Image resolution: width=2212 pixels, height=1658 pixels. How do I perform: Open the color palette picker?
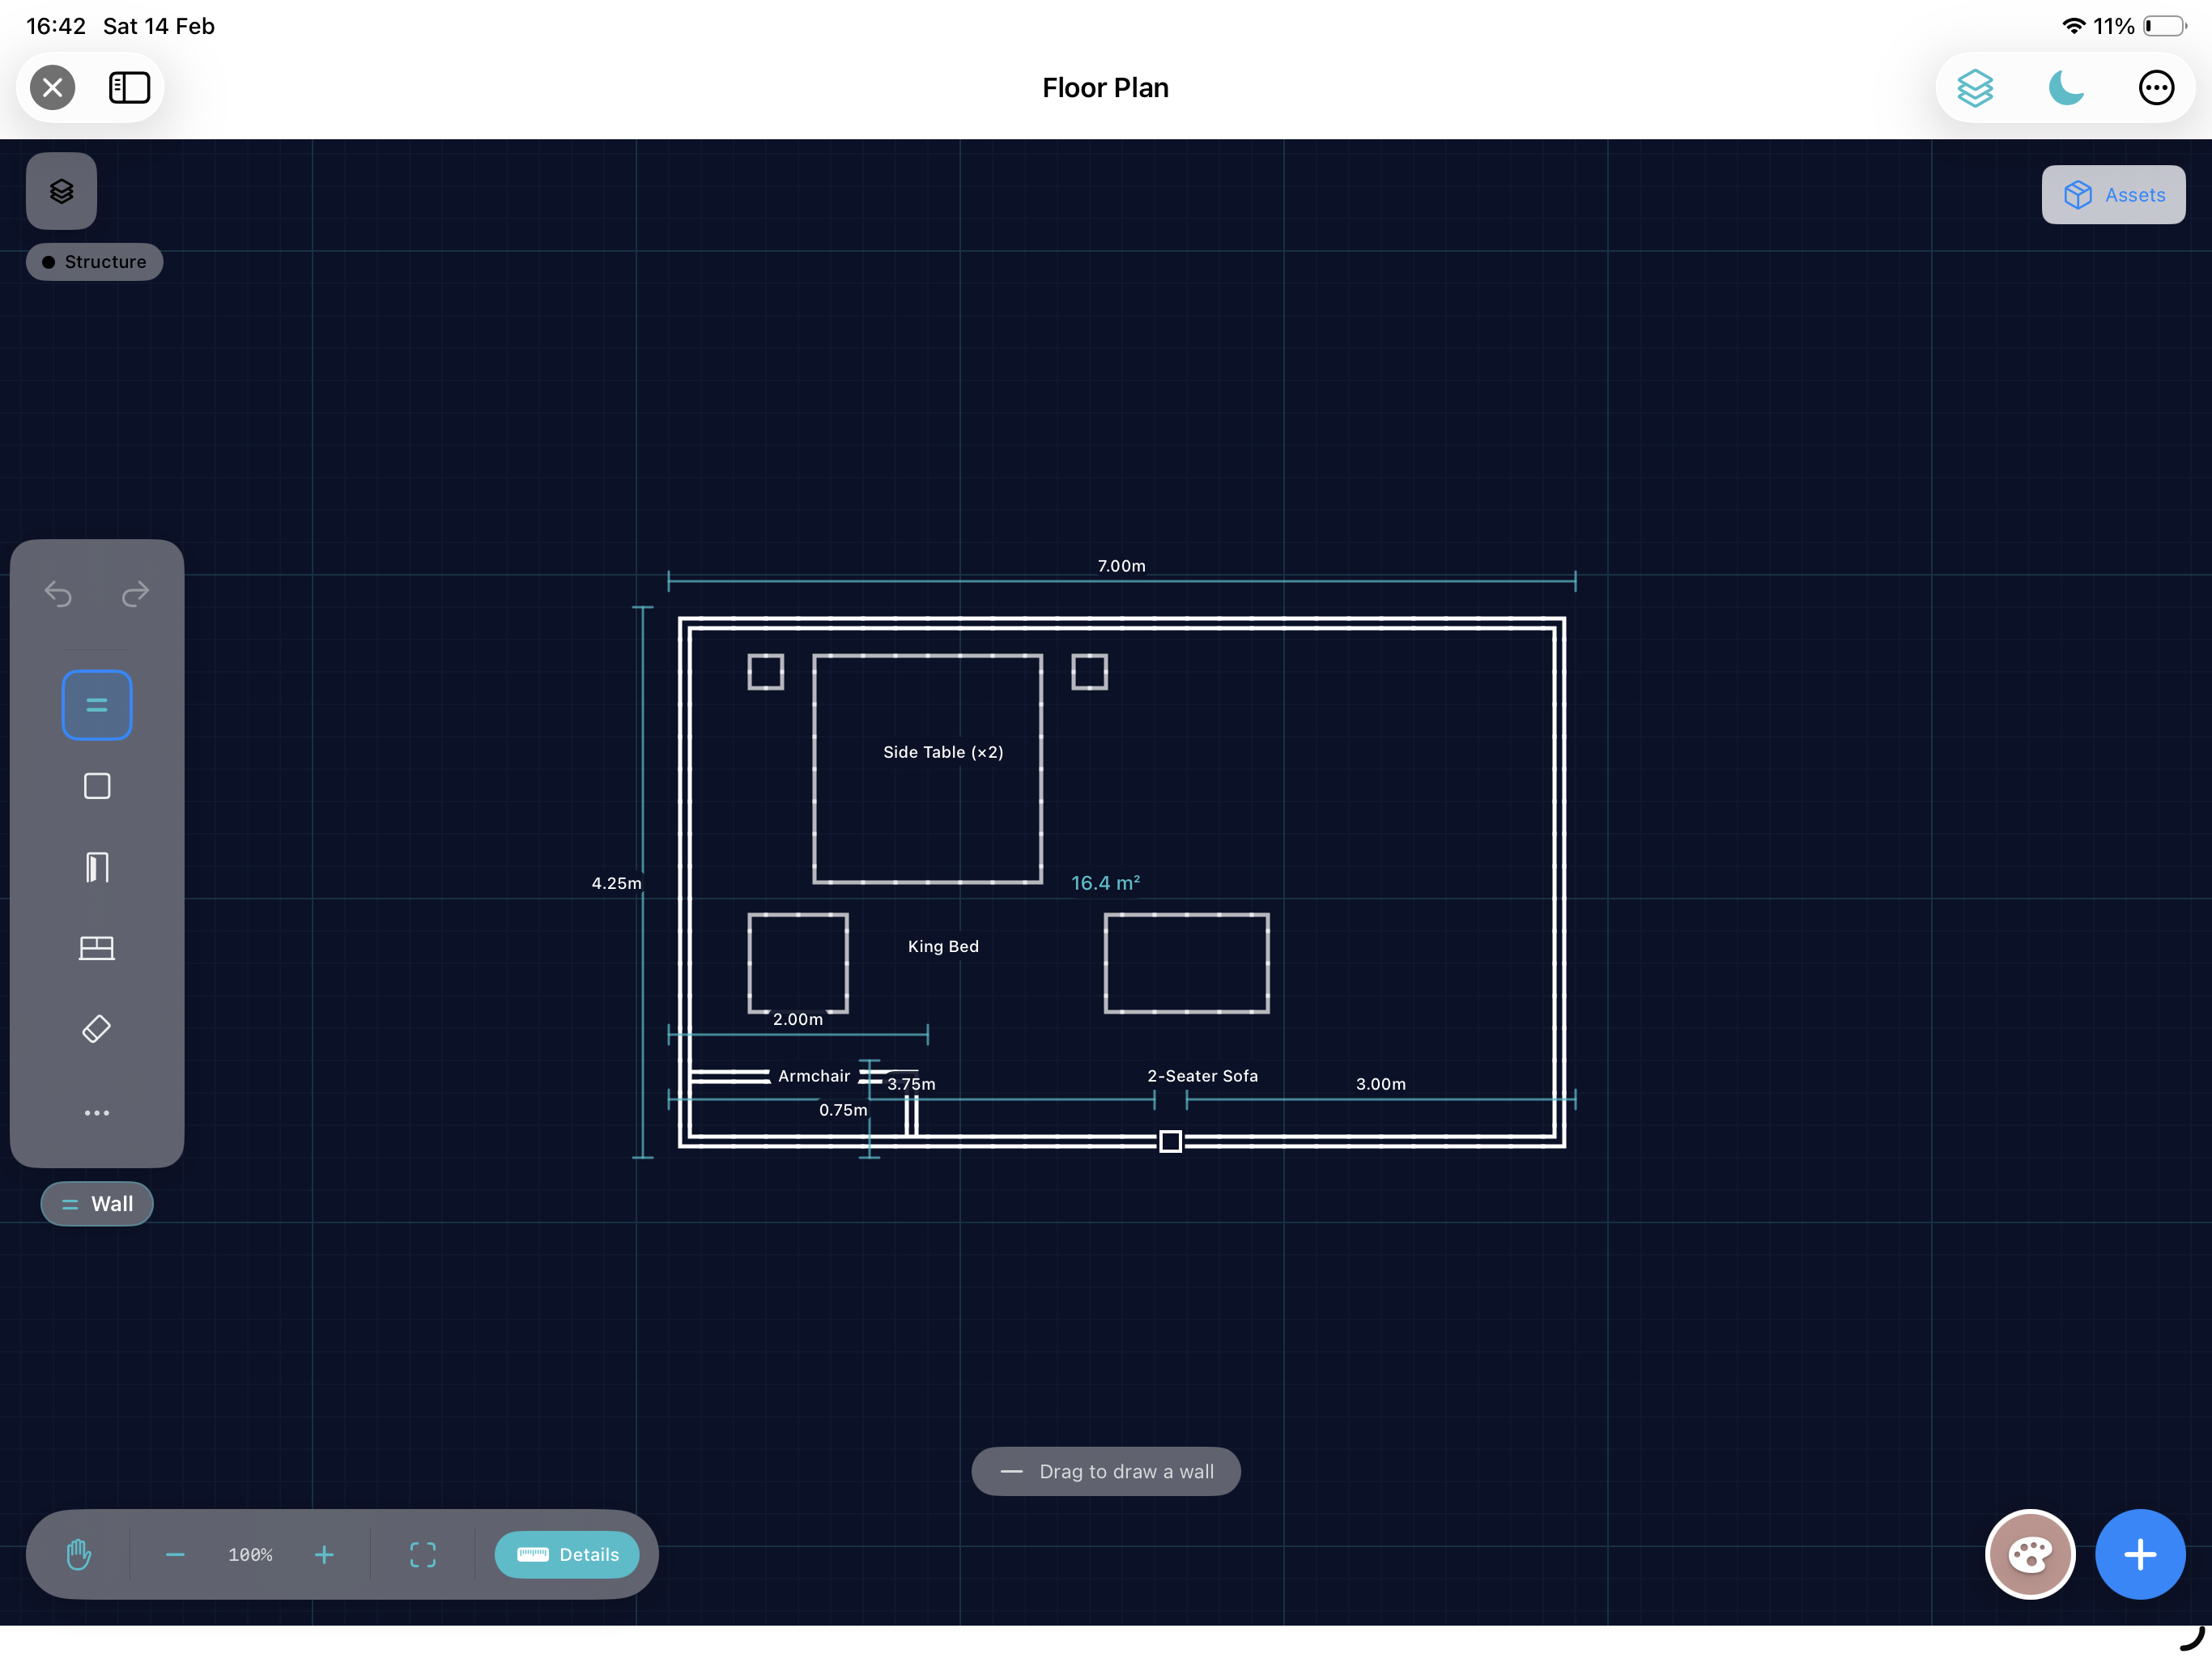click(x=2030, y=1554)
